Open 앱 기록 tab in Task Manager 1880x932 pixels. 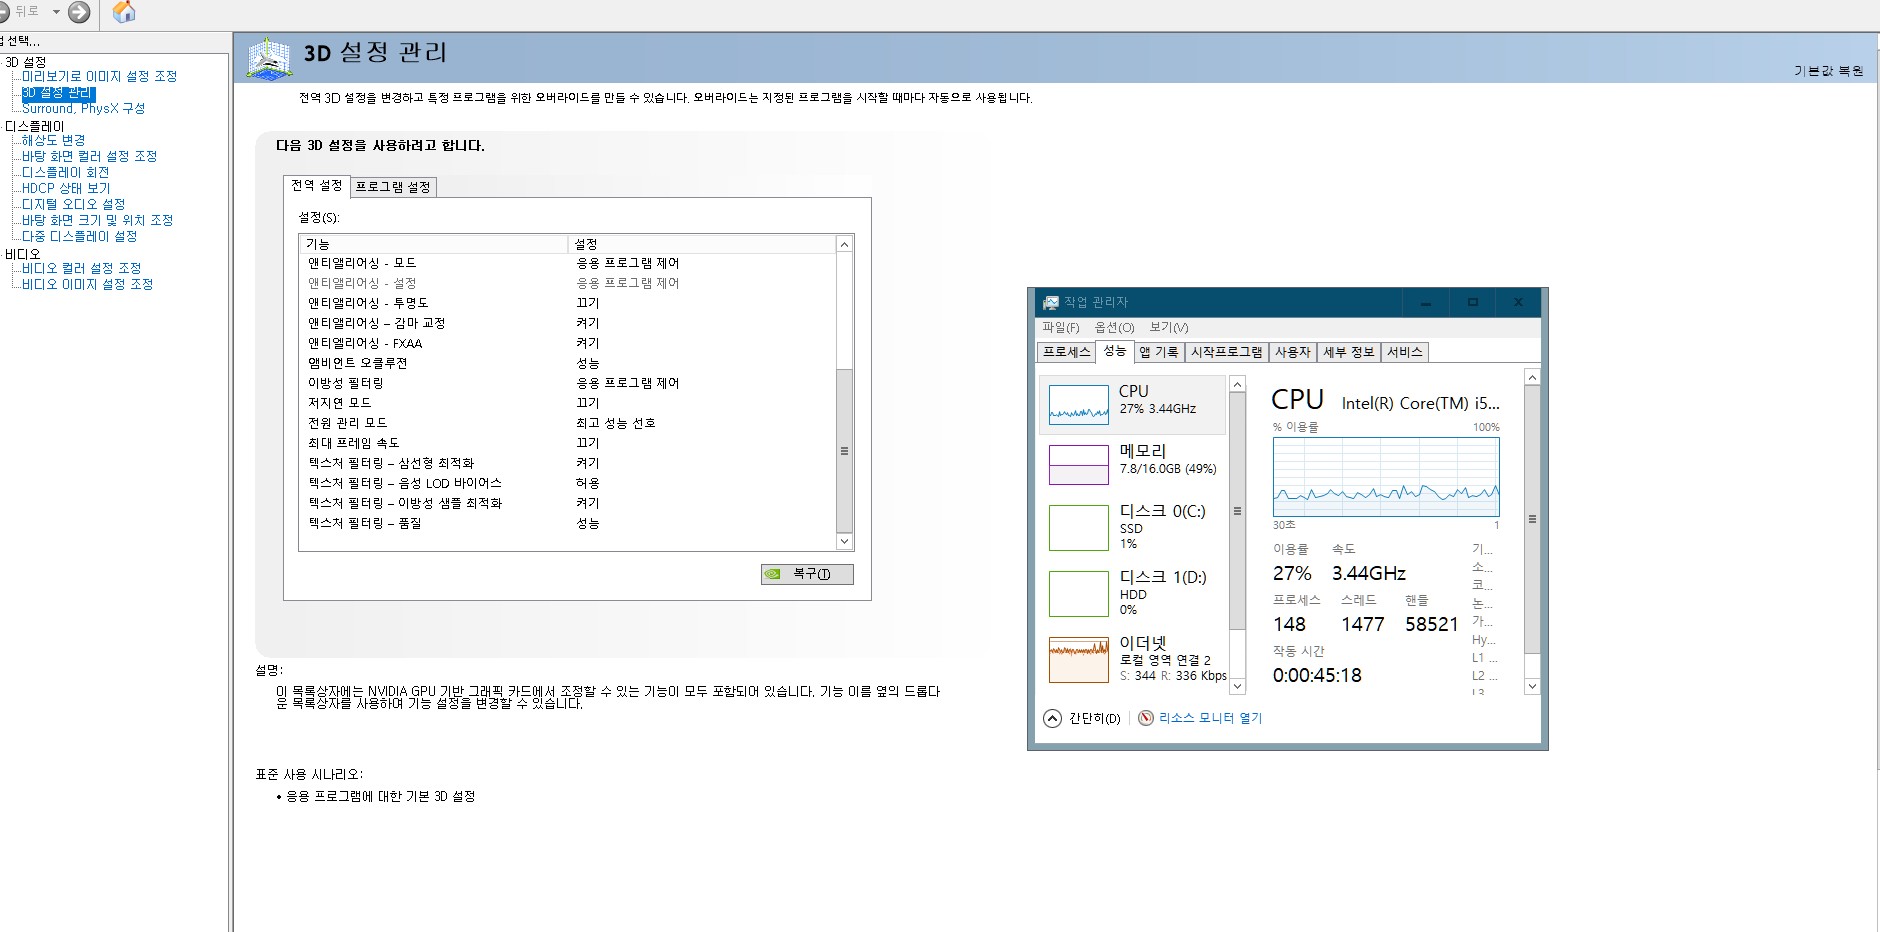click(x=1159, y=352)
